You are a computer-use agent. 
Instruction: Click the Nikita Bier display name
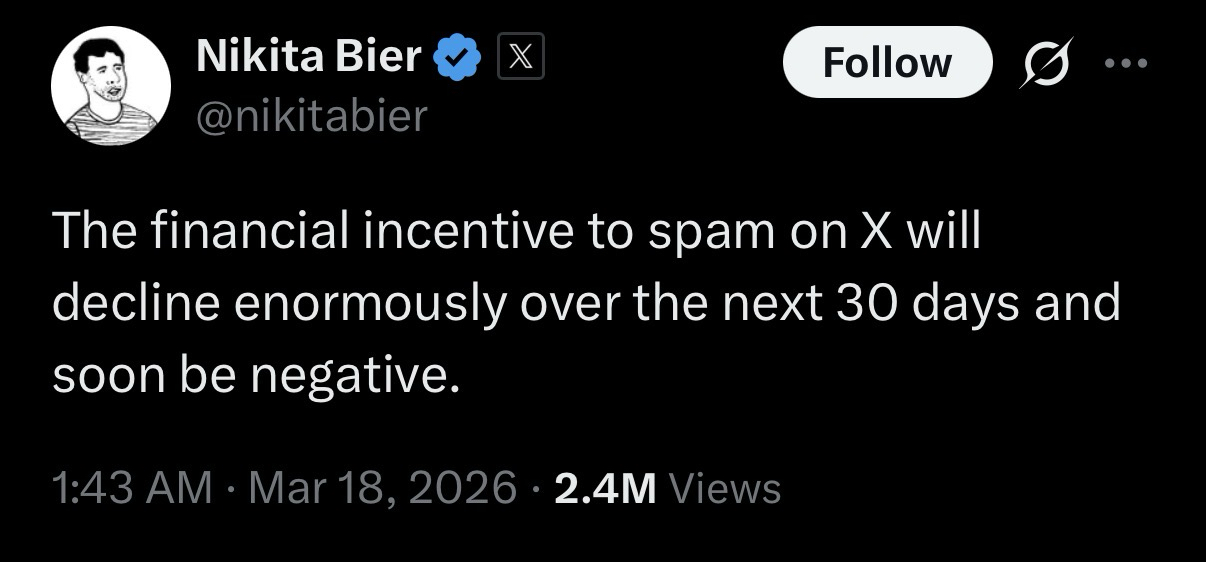(309, 58)
